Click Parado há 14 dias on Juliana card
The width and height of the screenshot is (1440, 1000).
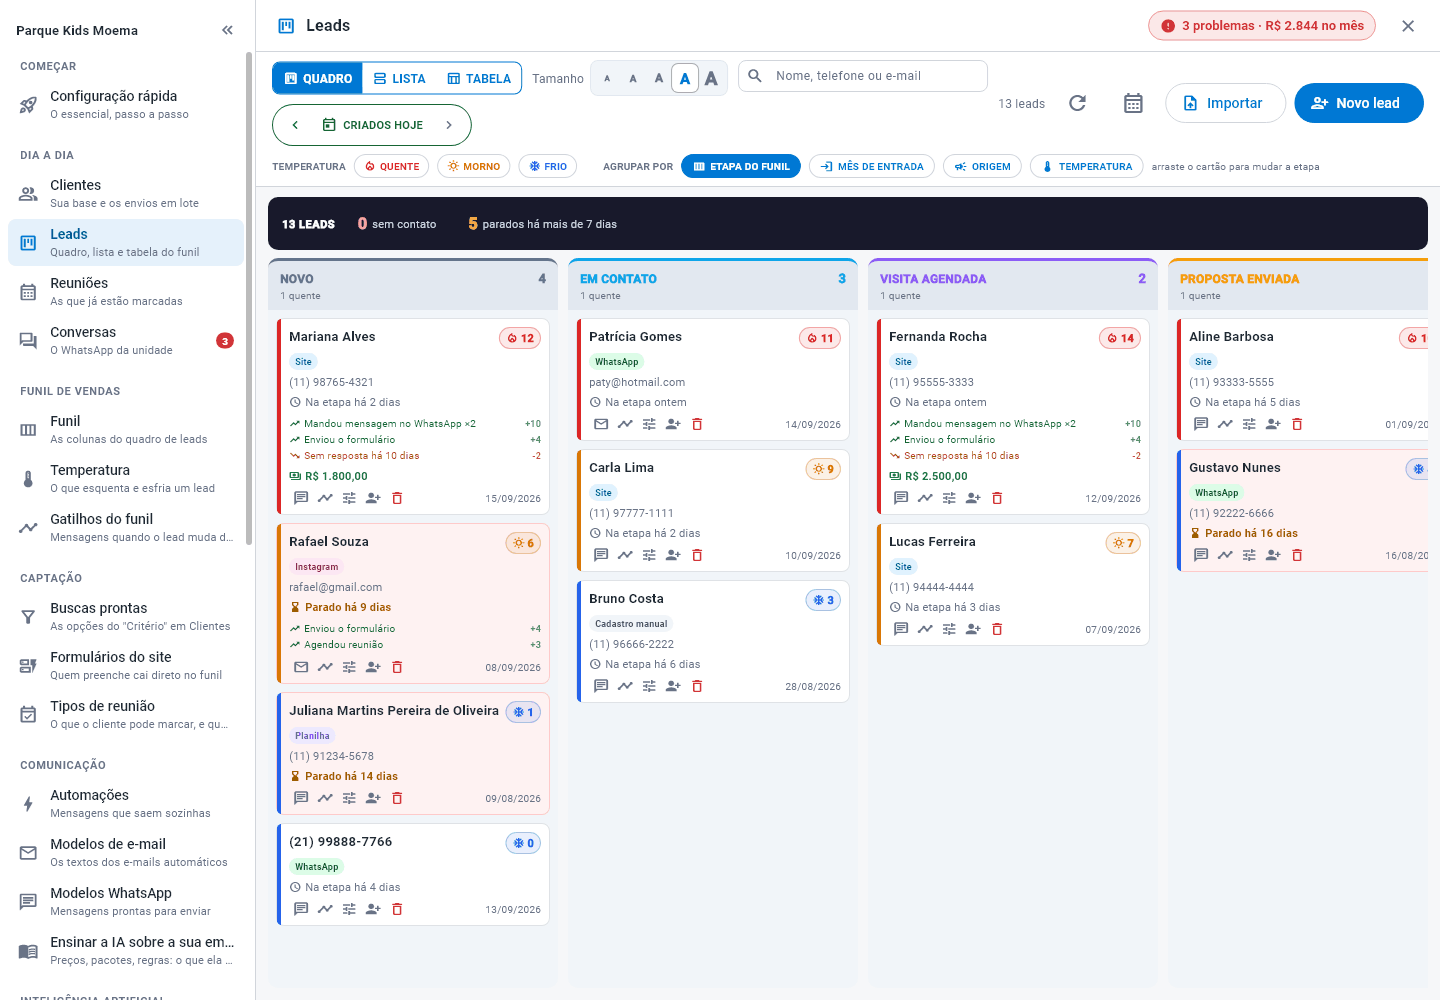tap(351, 776)
